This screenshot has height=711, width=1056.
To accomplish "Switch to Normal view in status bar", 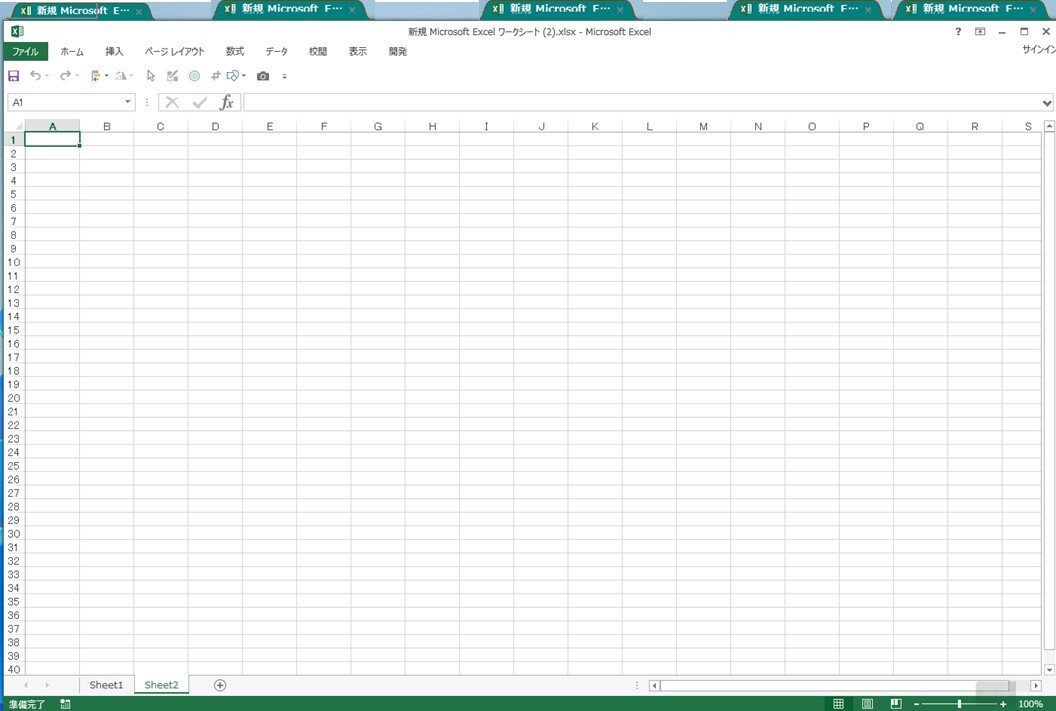I will [839, 704].
